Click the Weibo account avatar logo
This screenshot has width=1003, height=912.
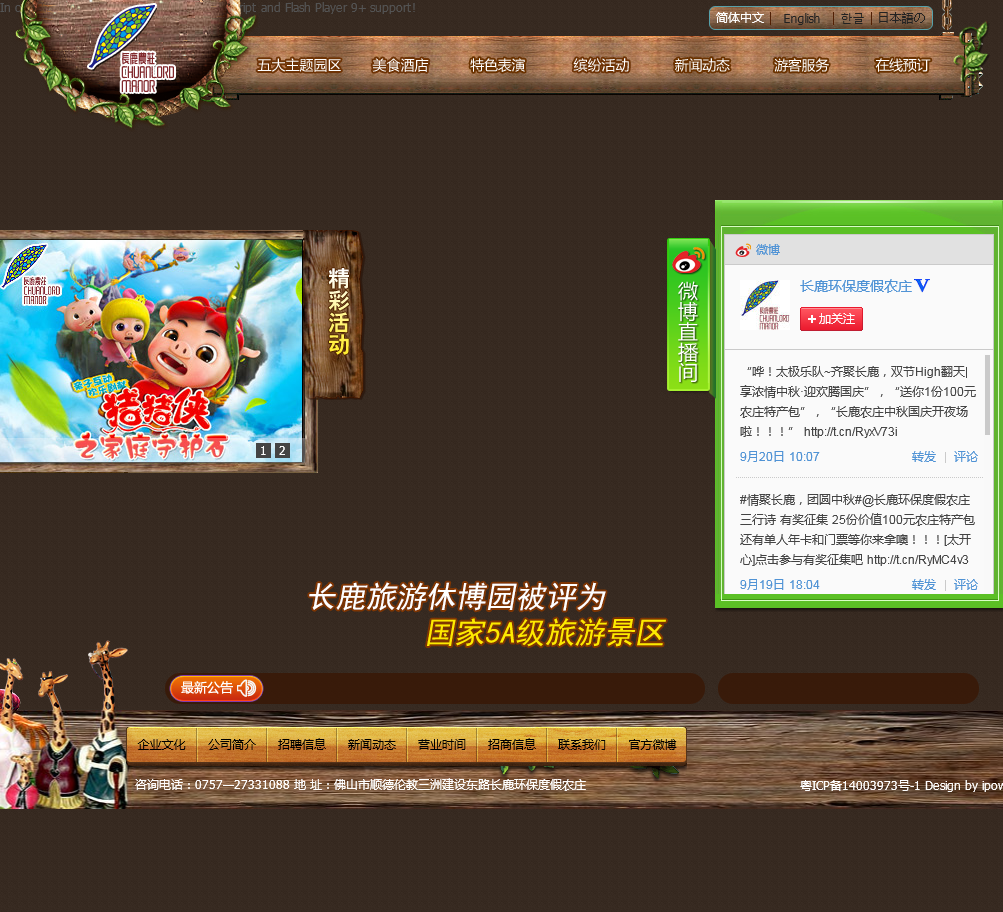click(x=765, y=305)
